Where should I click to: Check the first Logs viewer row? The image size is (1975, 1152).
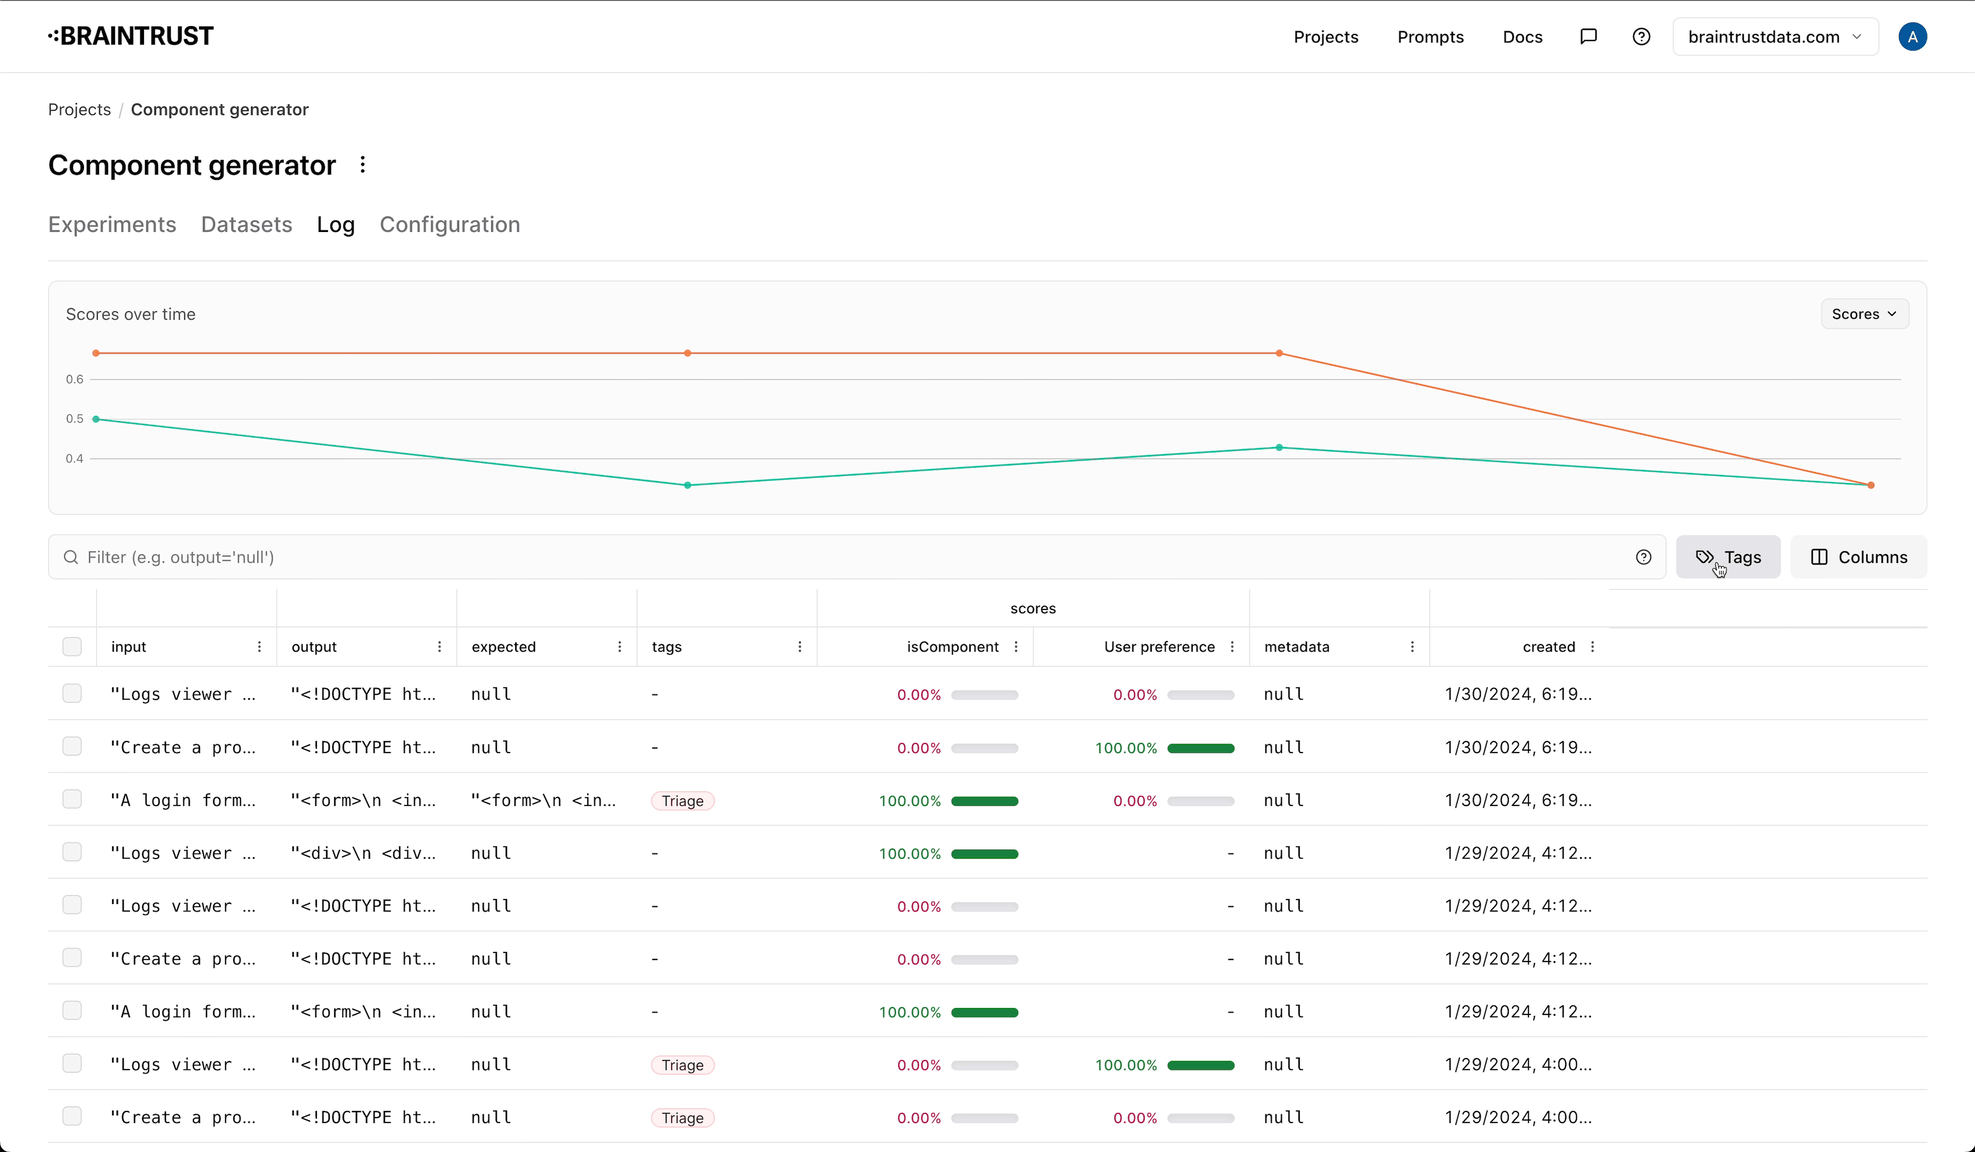pos(72,694)
